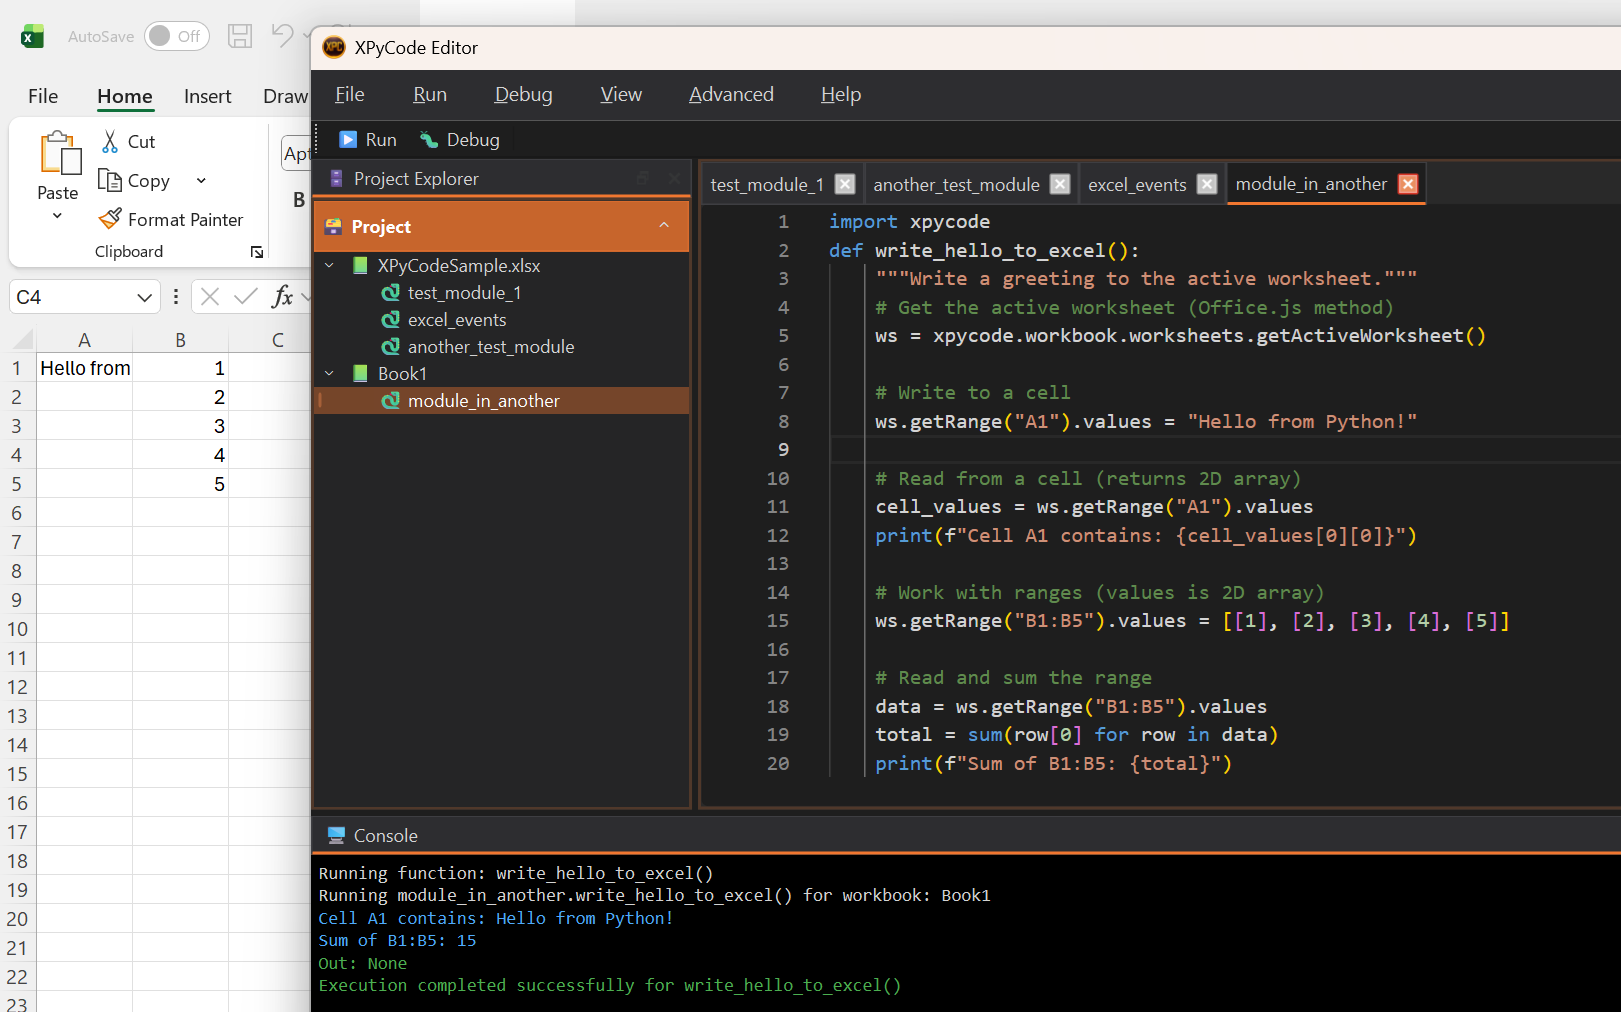Collapse the Project panel chevron
This screenshot has height=1012, width=1621.
664,226
